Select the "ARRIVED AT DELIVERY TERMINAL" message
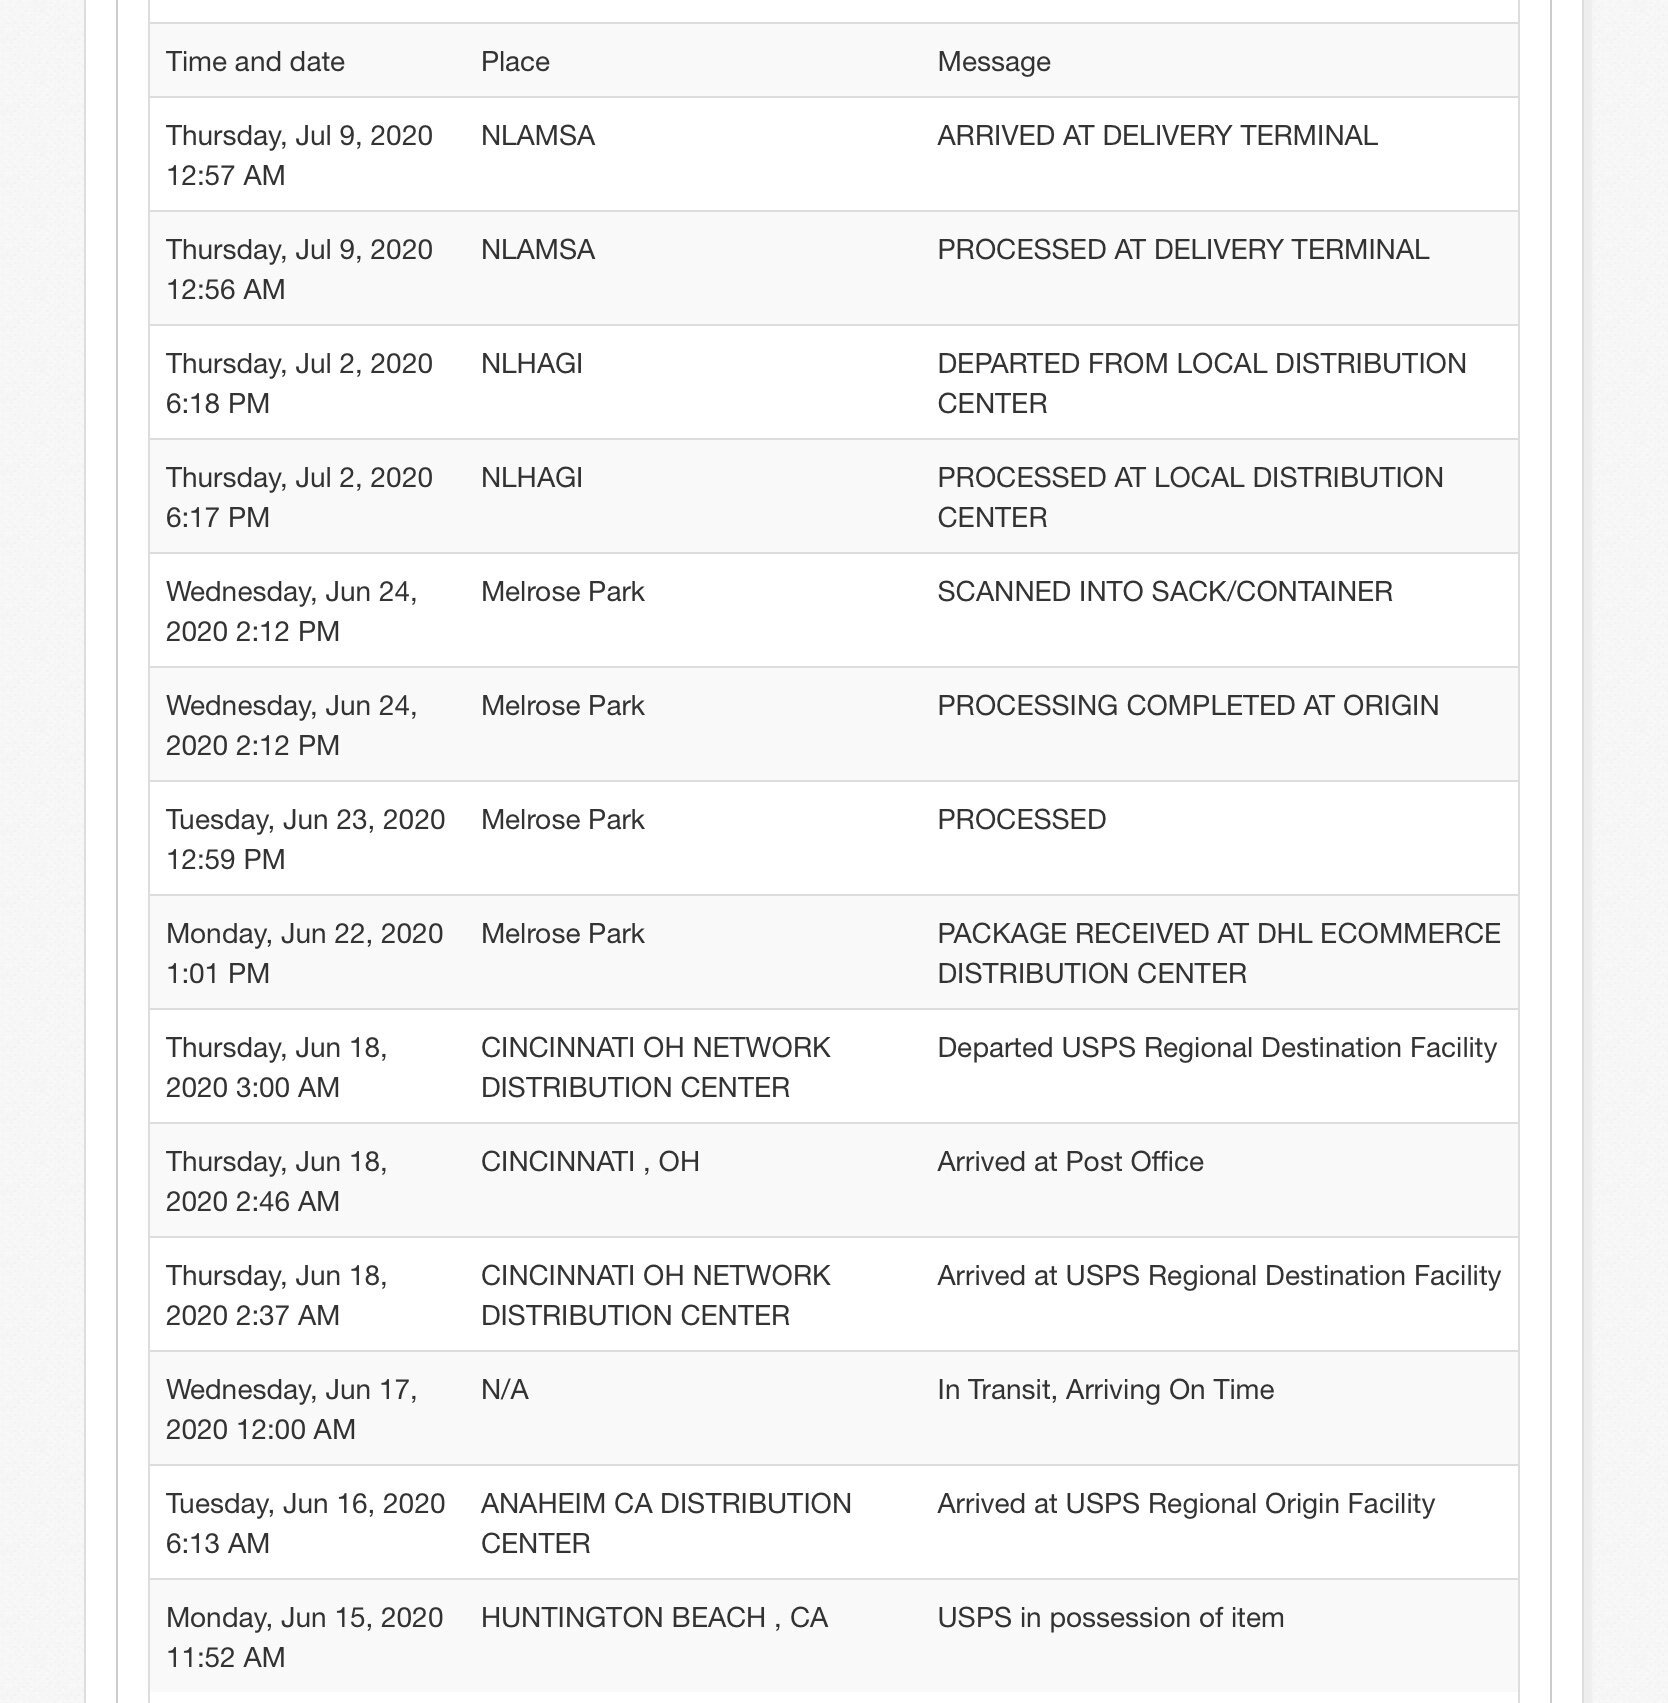The image size is (1668, 1703). (1157, 136)
